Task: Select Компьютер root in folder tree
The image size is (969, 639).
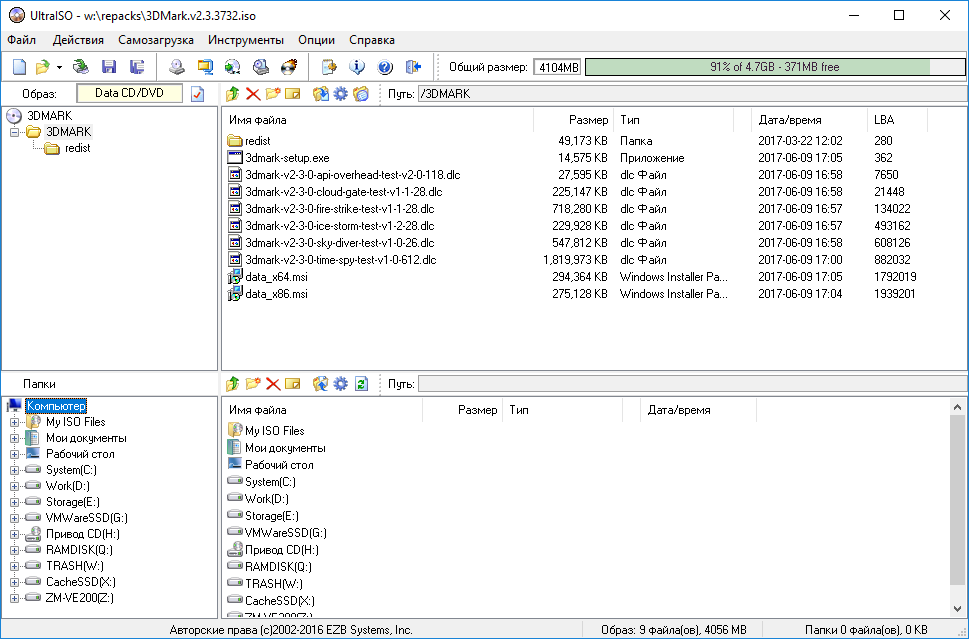Action: [x=56, y=406]
